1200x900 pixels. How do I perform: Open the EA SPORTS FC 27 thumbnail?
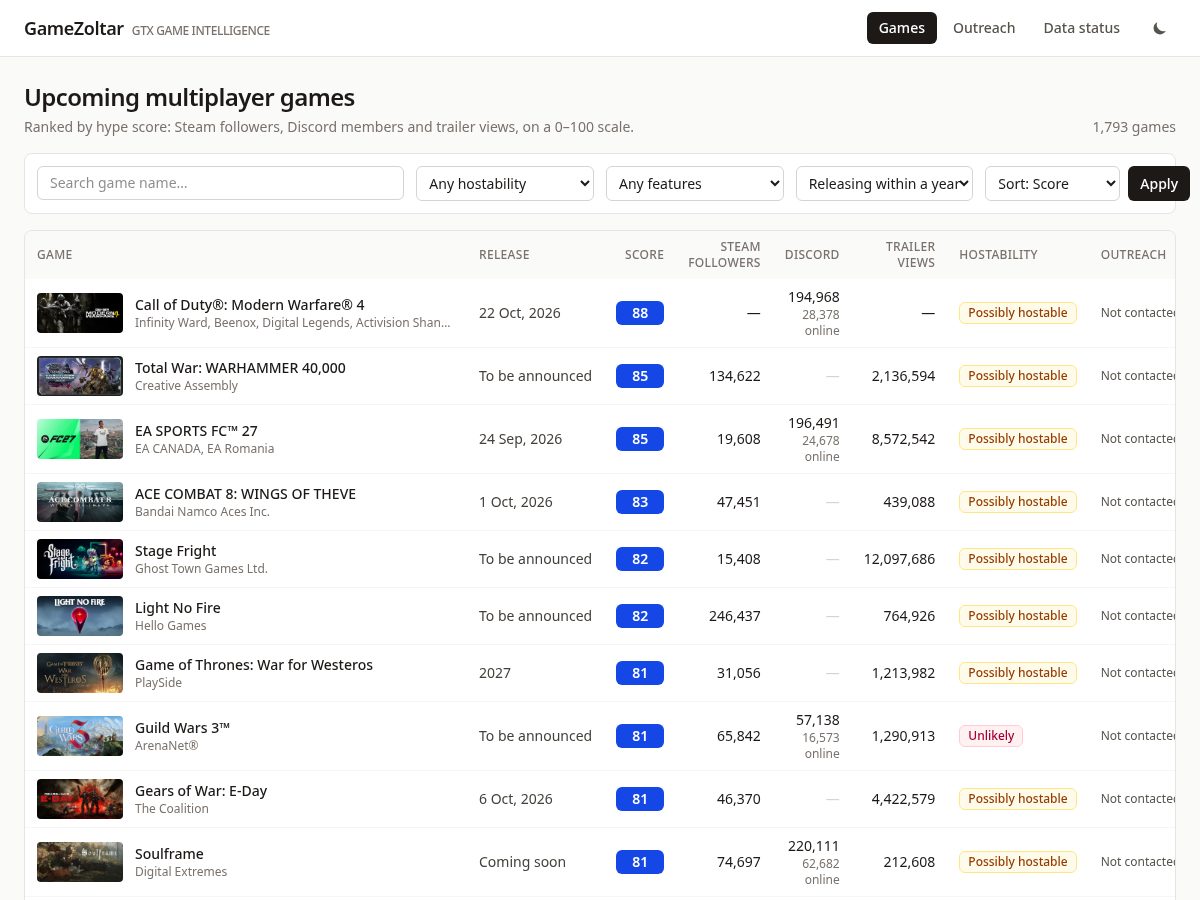[80, 439]
